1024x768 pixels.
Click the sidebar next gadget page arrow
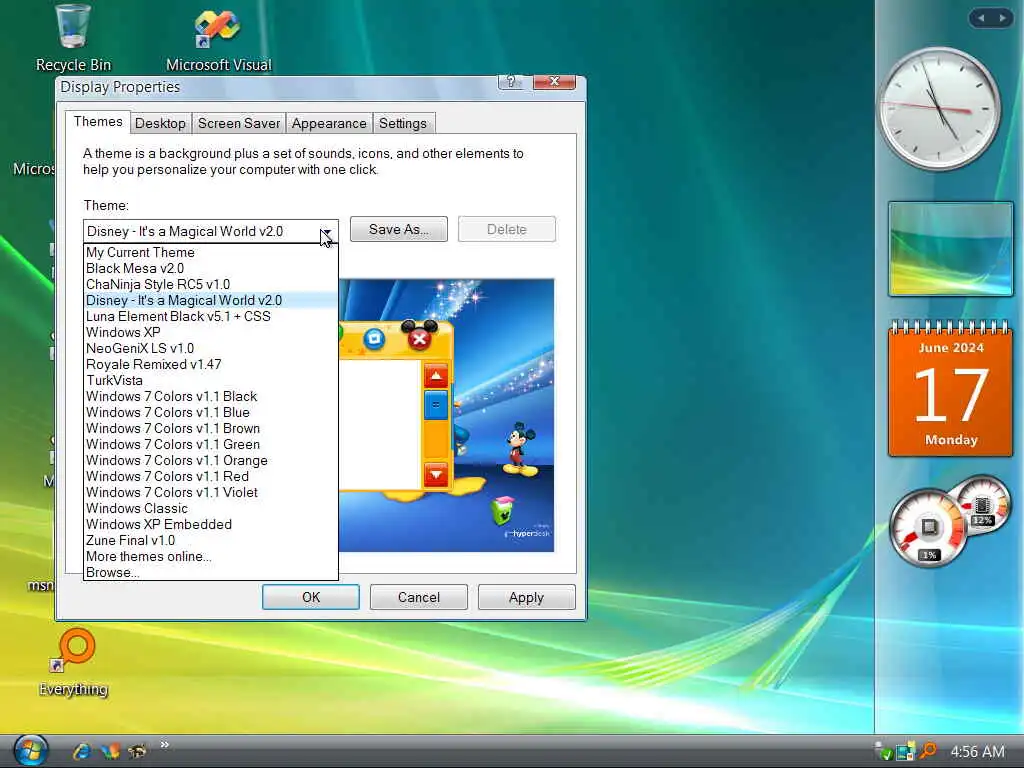pyautogui.click(x=1002, y=18)
